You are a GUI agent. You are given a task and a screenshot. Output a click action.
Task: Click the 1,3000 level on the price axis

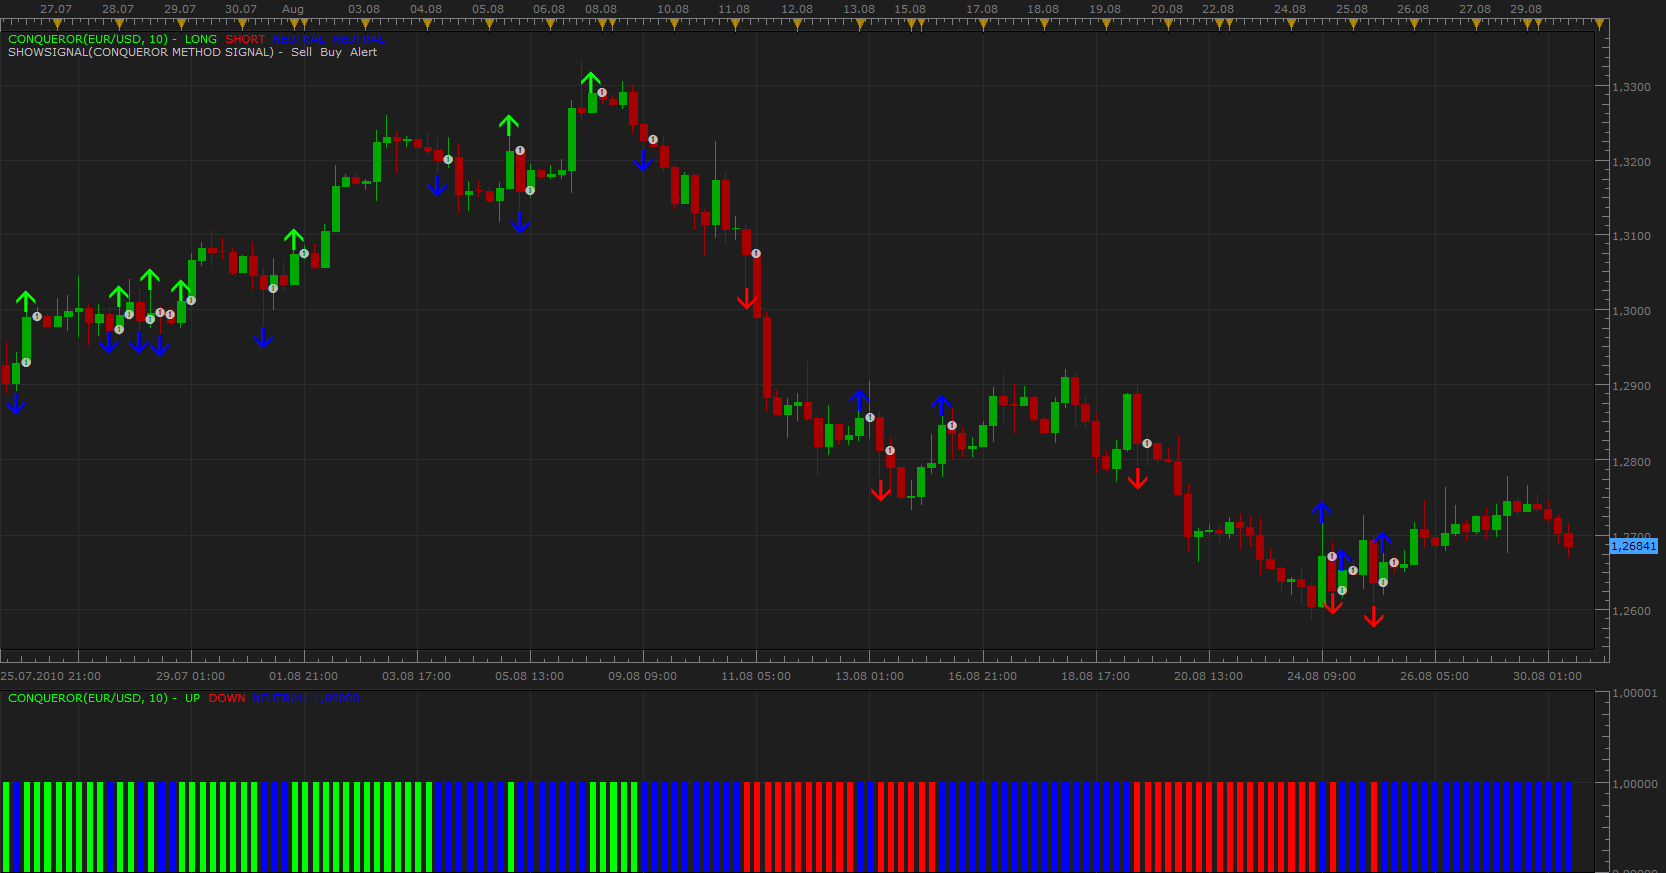[1631, 311]
